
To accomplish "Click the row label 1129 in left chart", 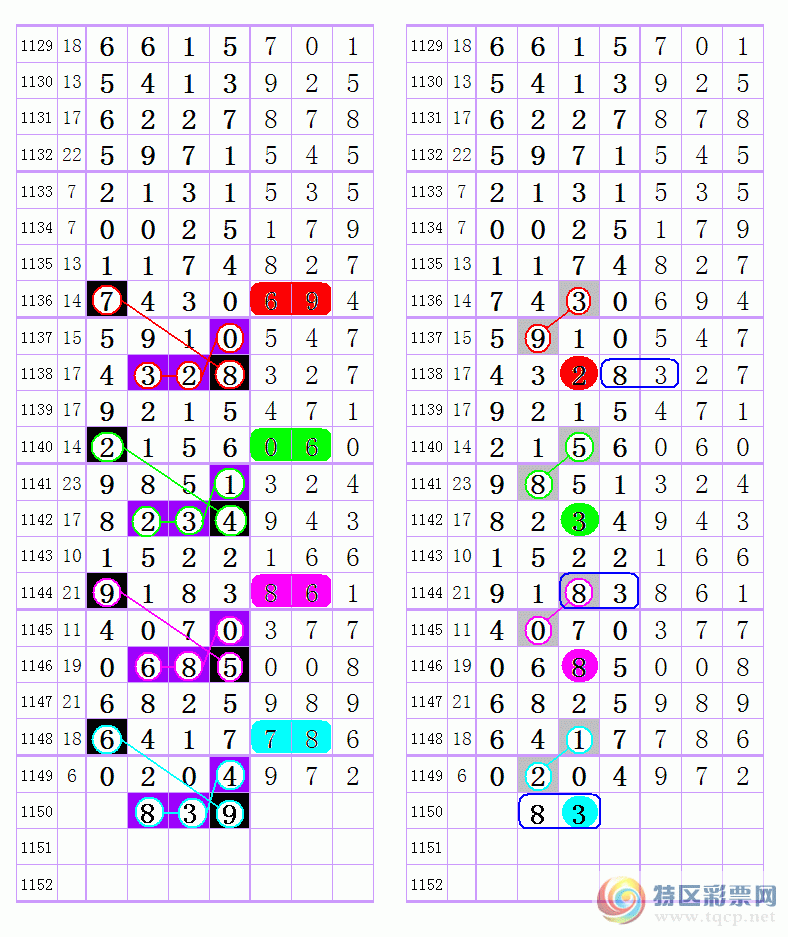I will click(x=36, y=46).
